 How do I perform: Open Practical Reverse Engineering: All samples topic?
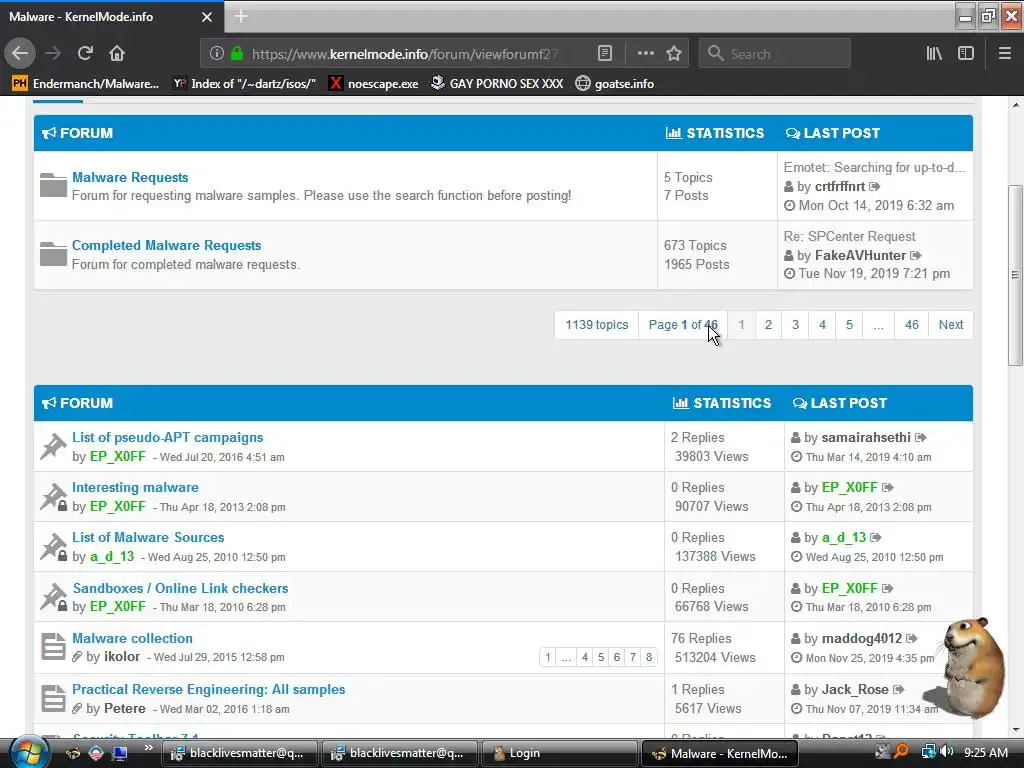[x=208, y=690]
